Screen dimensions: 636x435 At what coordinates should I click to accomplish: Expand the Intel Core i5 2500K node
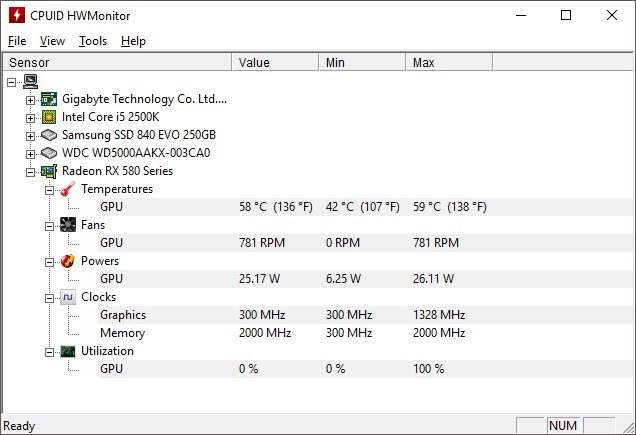[x=30, y=117]
